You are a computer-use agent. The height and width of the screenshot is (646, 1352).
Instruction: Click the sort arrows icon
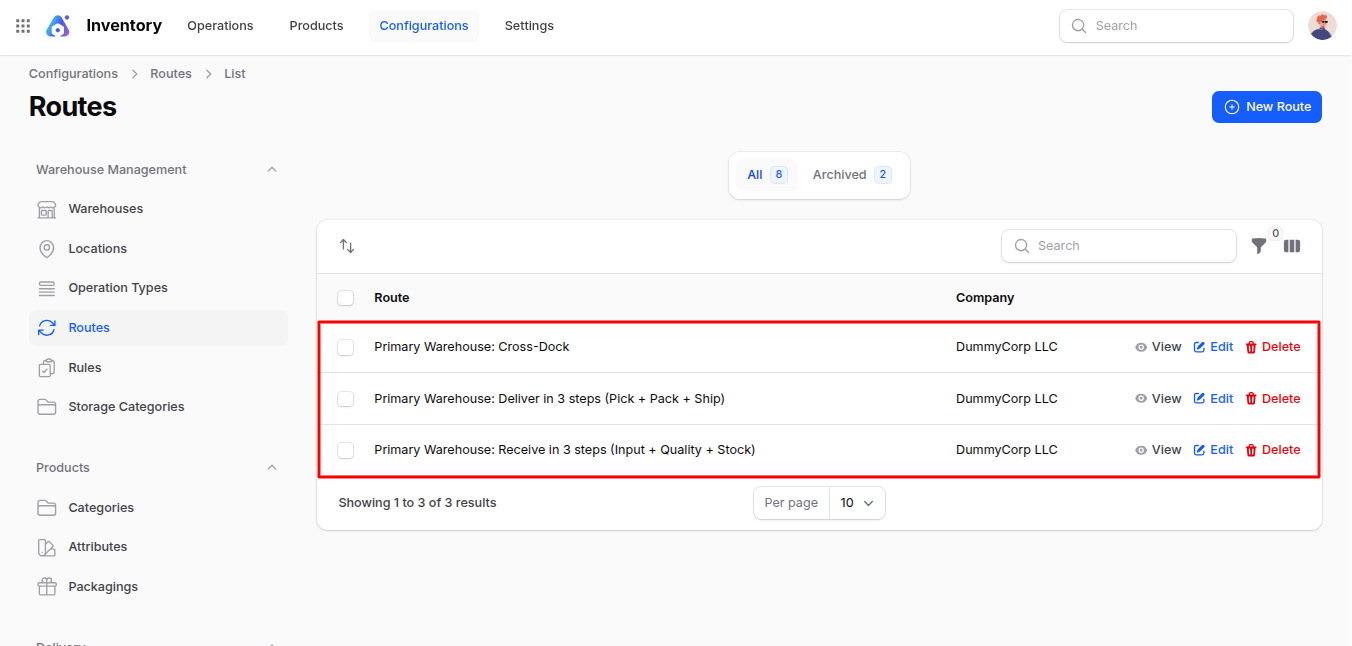[x=347, y=246]
